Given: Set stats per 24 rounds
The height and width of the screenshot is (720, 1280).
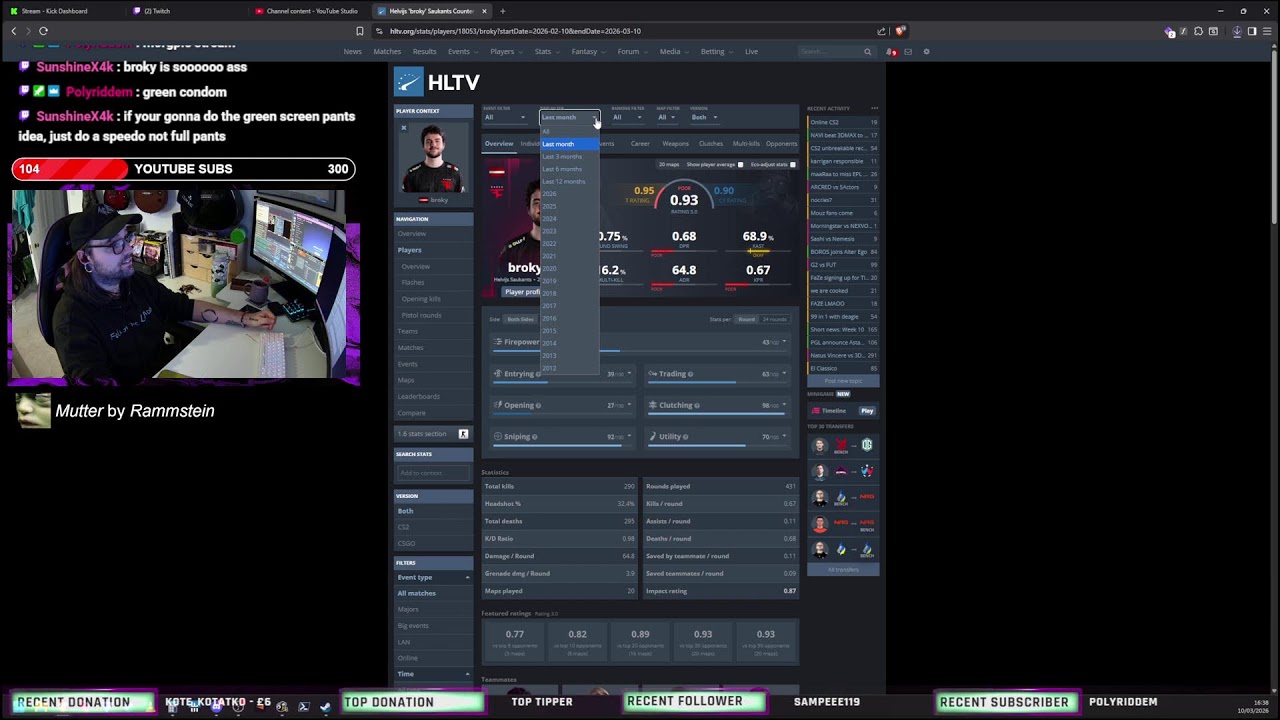Looking at the screenshot, I should tap(774, 319).
